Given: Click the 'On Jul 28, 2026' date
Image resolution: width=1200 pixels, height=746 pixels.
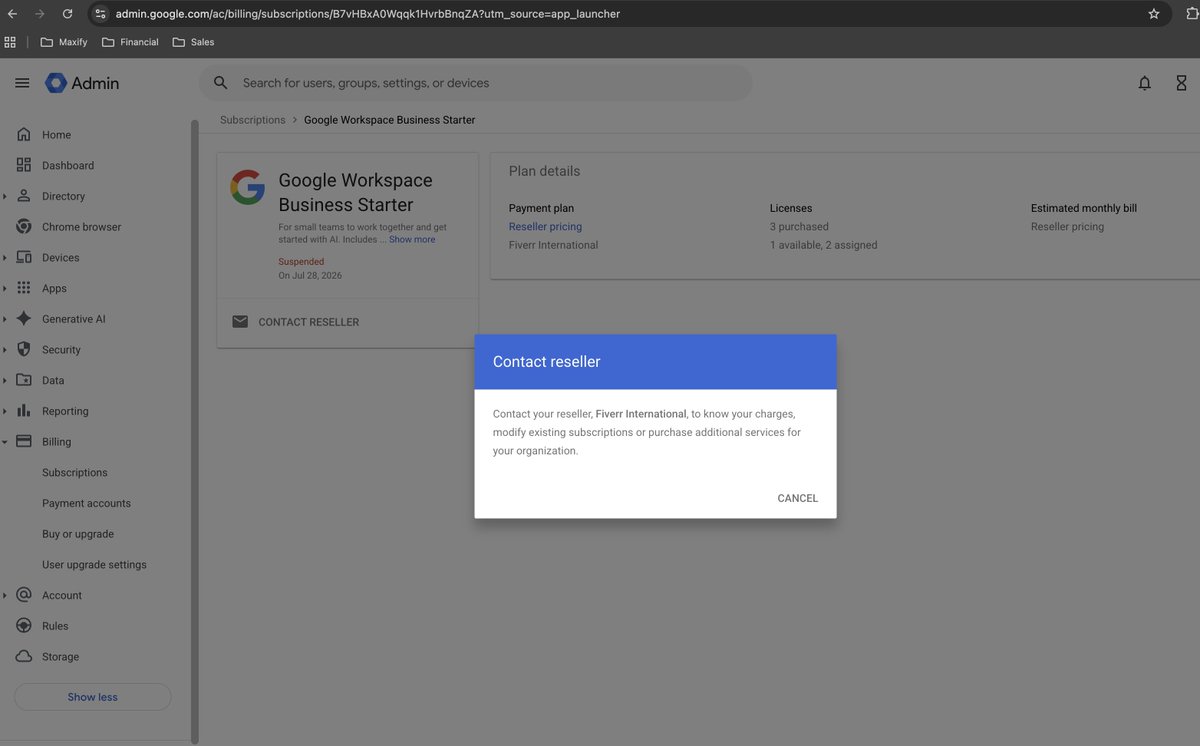Looking at the screenshot, I should tap(310, 275).
